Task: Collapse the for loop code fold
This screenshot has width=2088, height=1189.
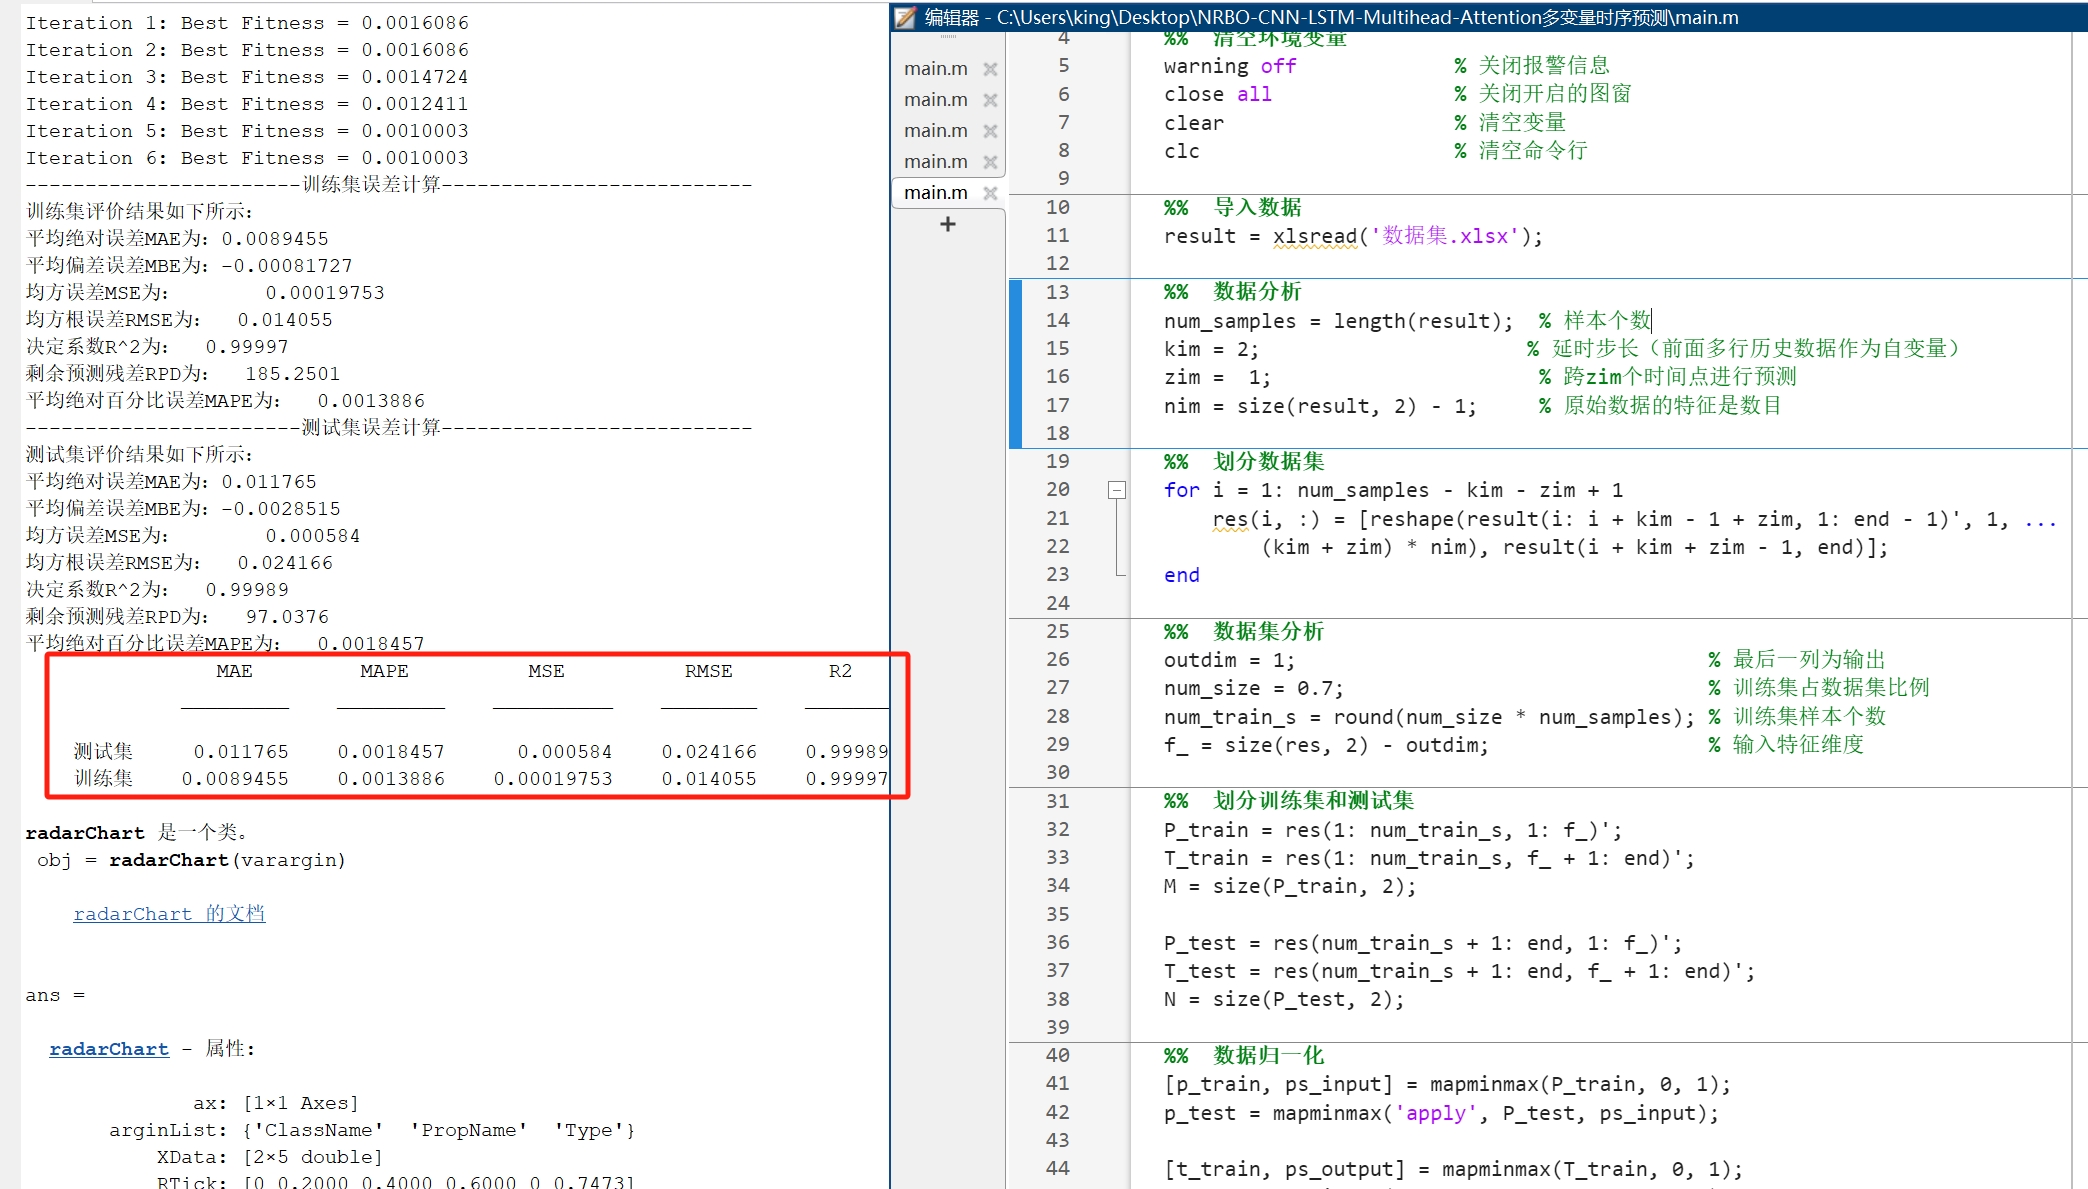Action: pyautogui.click(x=1117, y=490)
